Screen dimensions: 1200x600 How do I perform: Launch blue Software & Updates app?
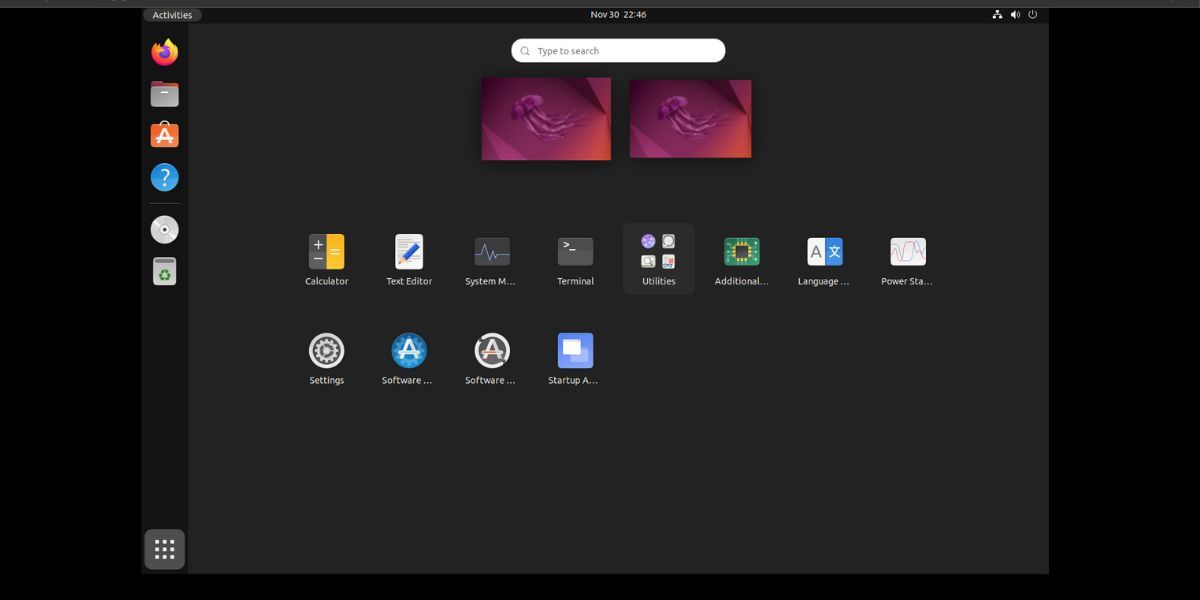pos(409,351)
